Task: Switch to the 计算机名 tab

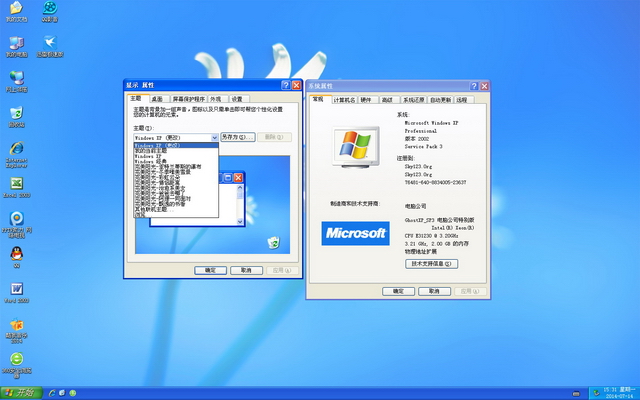Action: tap(344, 100)
